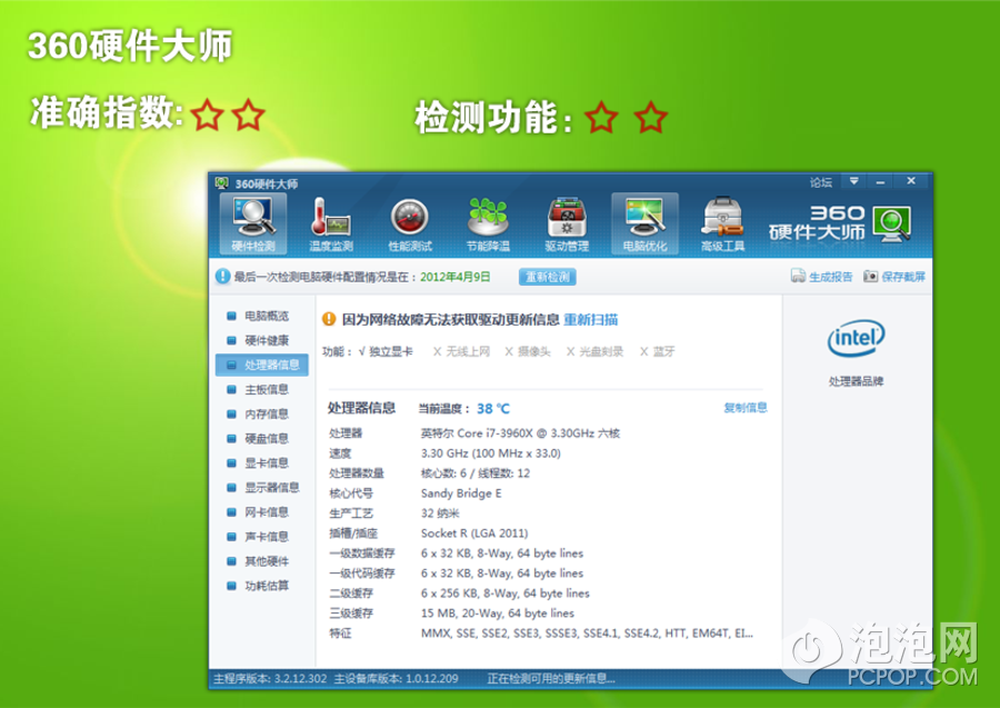Click the 生成报告 report icon

(797, 276)
